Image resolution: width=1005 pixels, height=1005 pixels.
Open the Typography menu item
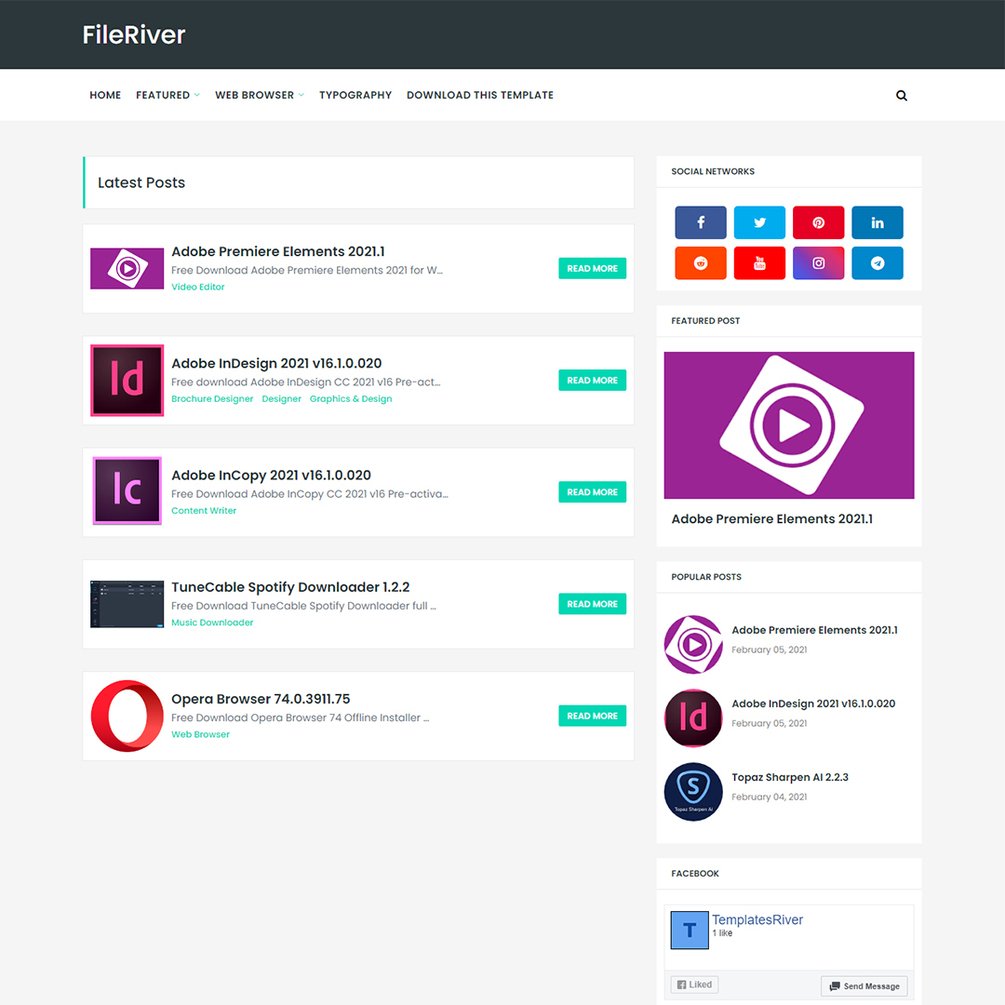(355, 95)
